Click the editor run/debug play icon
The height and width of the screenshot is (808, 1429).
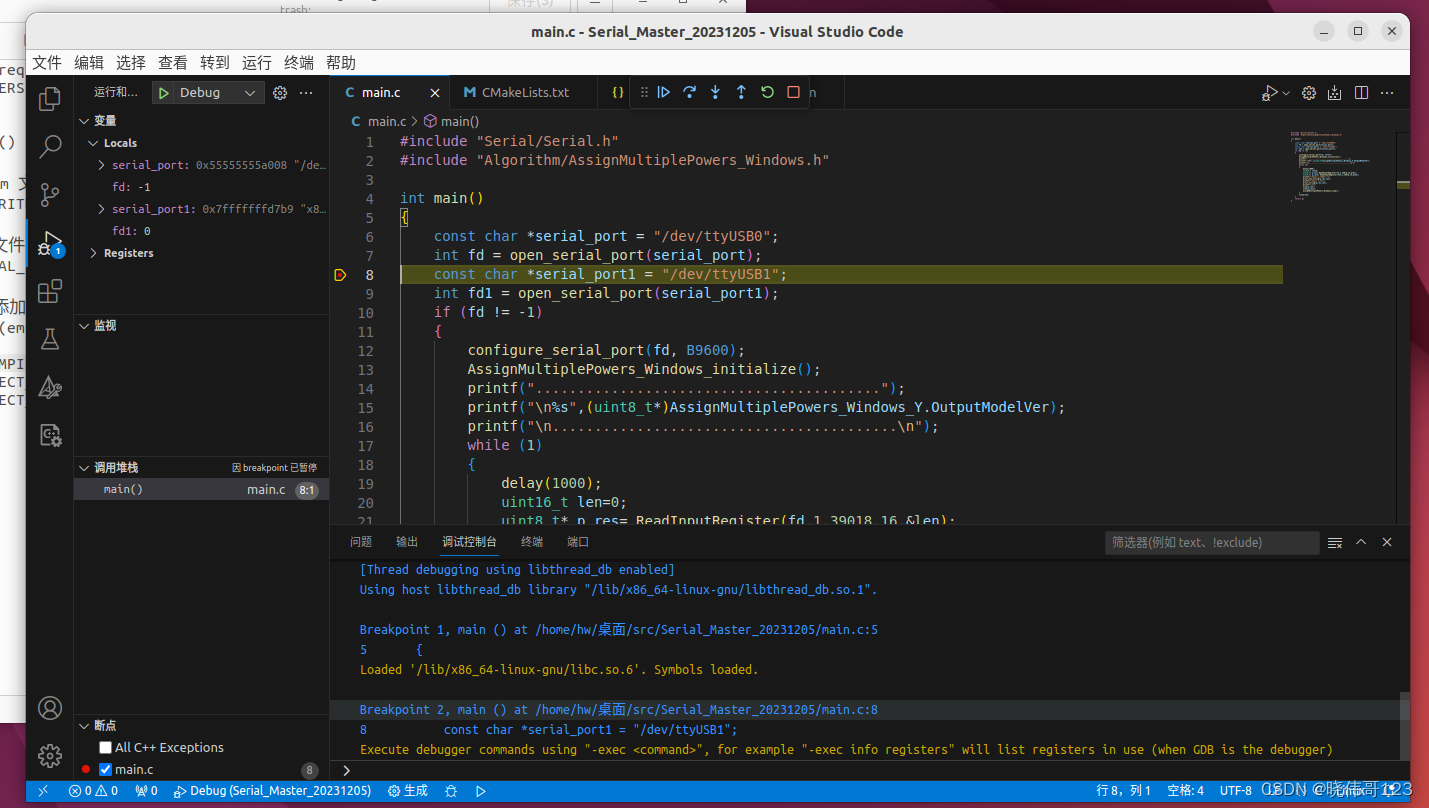coord(1269,92)
